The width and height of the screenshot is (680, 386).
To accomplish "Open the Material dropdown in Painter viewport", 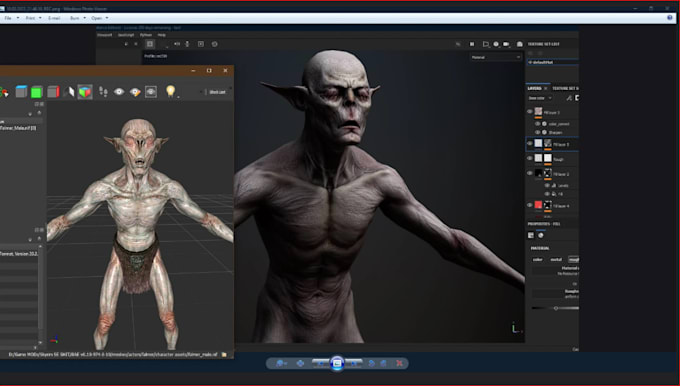I will (x=496, y=57).
